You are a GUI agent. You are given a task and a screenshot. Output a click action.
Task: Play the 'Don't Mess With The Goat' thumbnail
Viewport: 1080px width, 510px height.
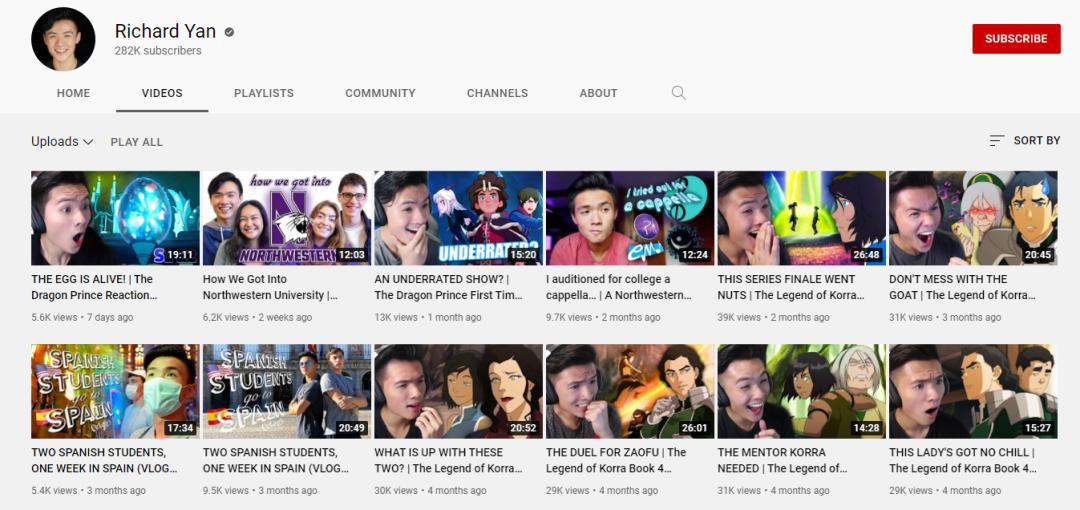click(x=973, y=218)
